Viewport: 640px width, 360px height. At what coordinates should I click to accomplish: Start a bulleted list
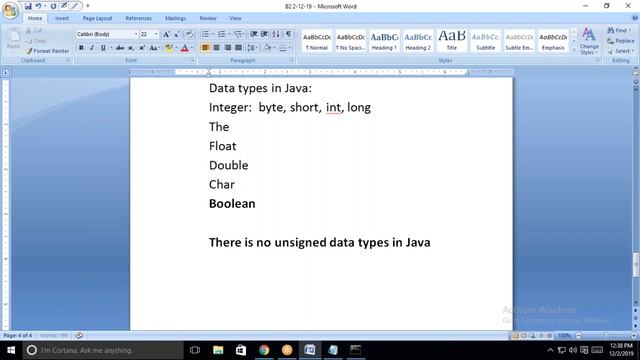[x=205, y=34]
